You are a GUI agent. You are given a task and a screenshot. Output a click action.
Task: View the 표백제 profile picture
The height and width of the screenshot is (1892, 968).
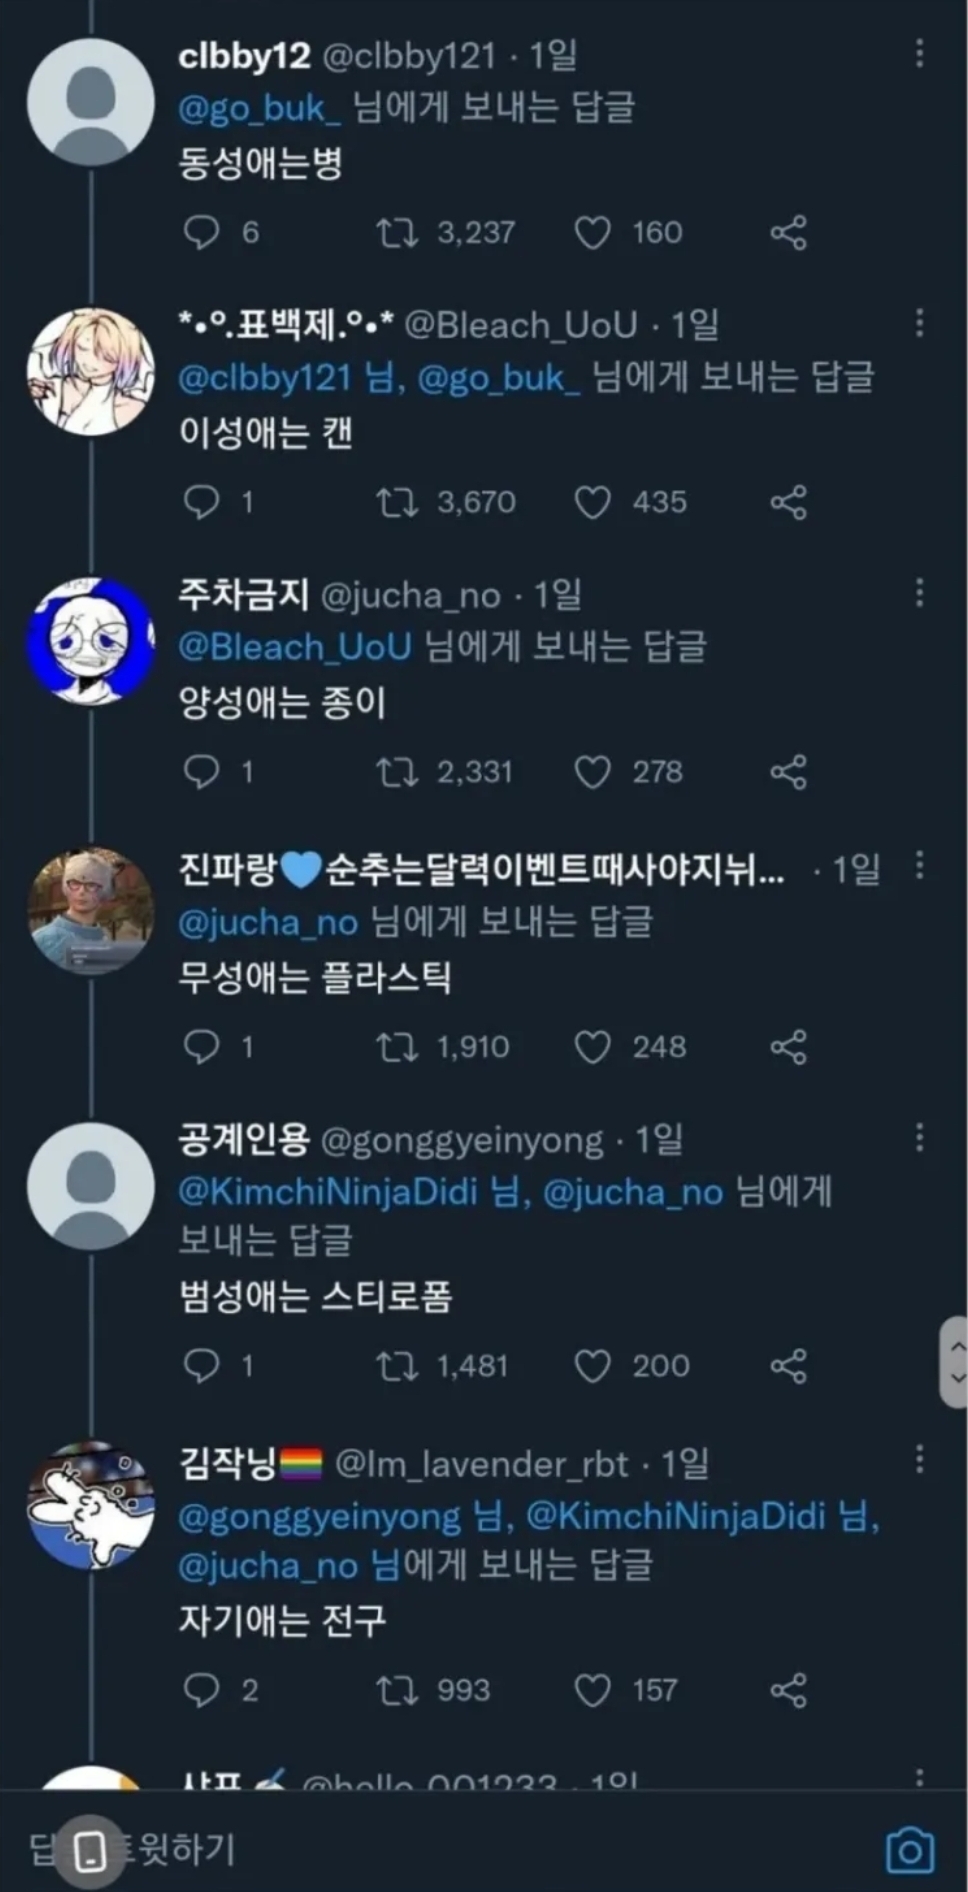[91, 371]
